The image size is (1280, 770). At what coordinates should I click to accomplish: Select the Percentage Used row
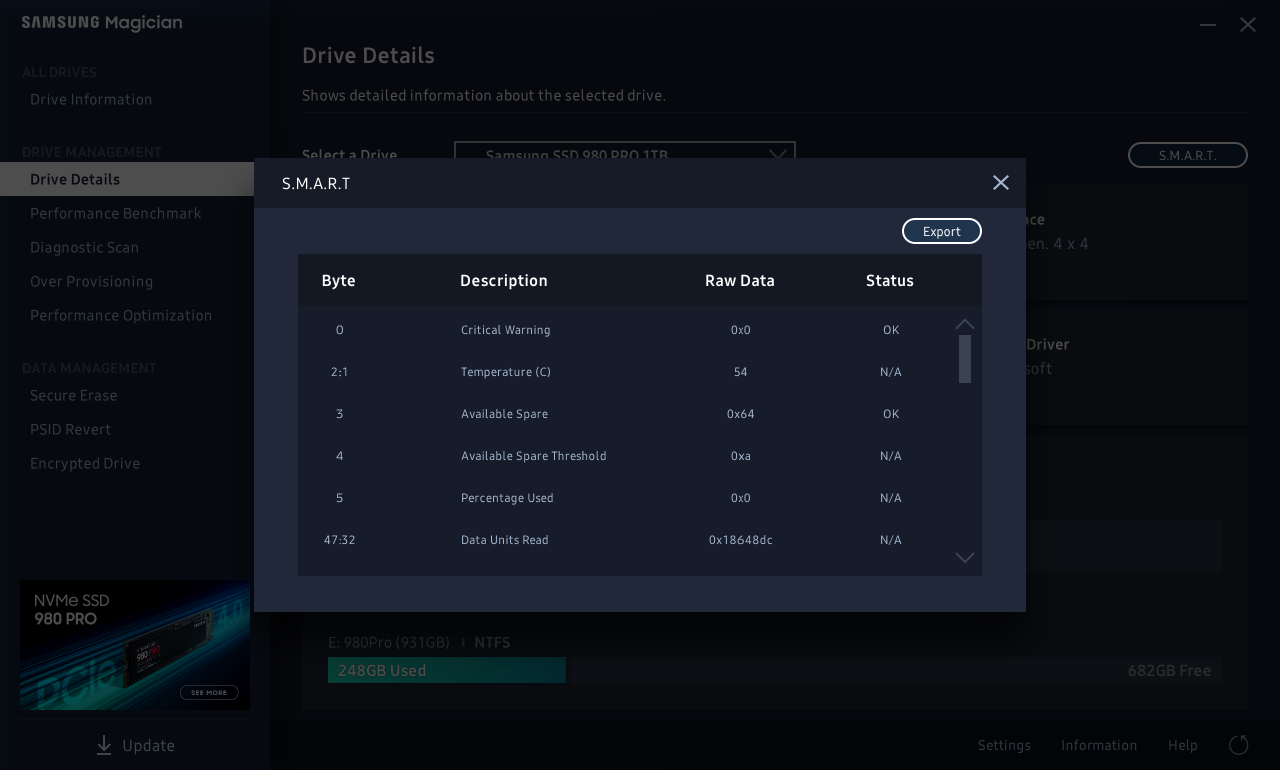click(x=627, y=498)
